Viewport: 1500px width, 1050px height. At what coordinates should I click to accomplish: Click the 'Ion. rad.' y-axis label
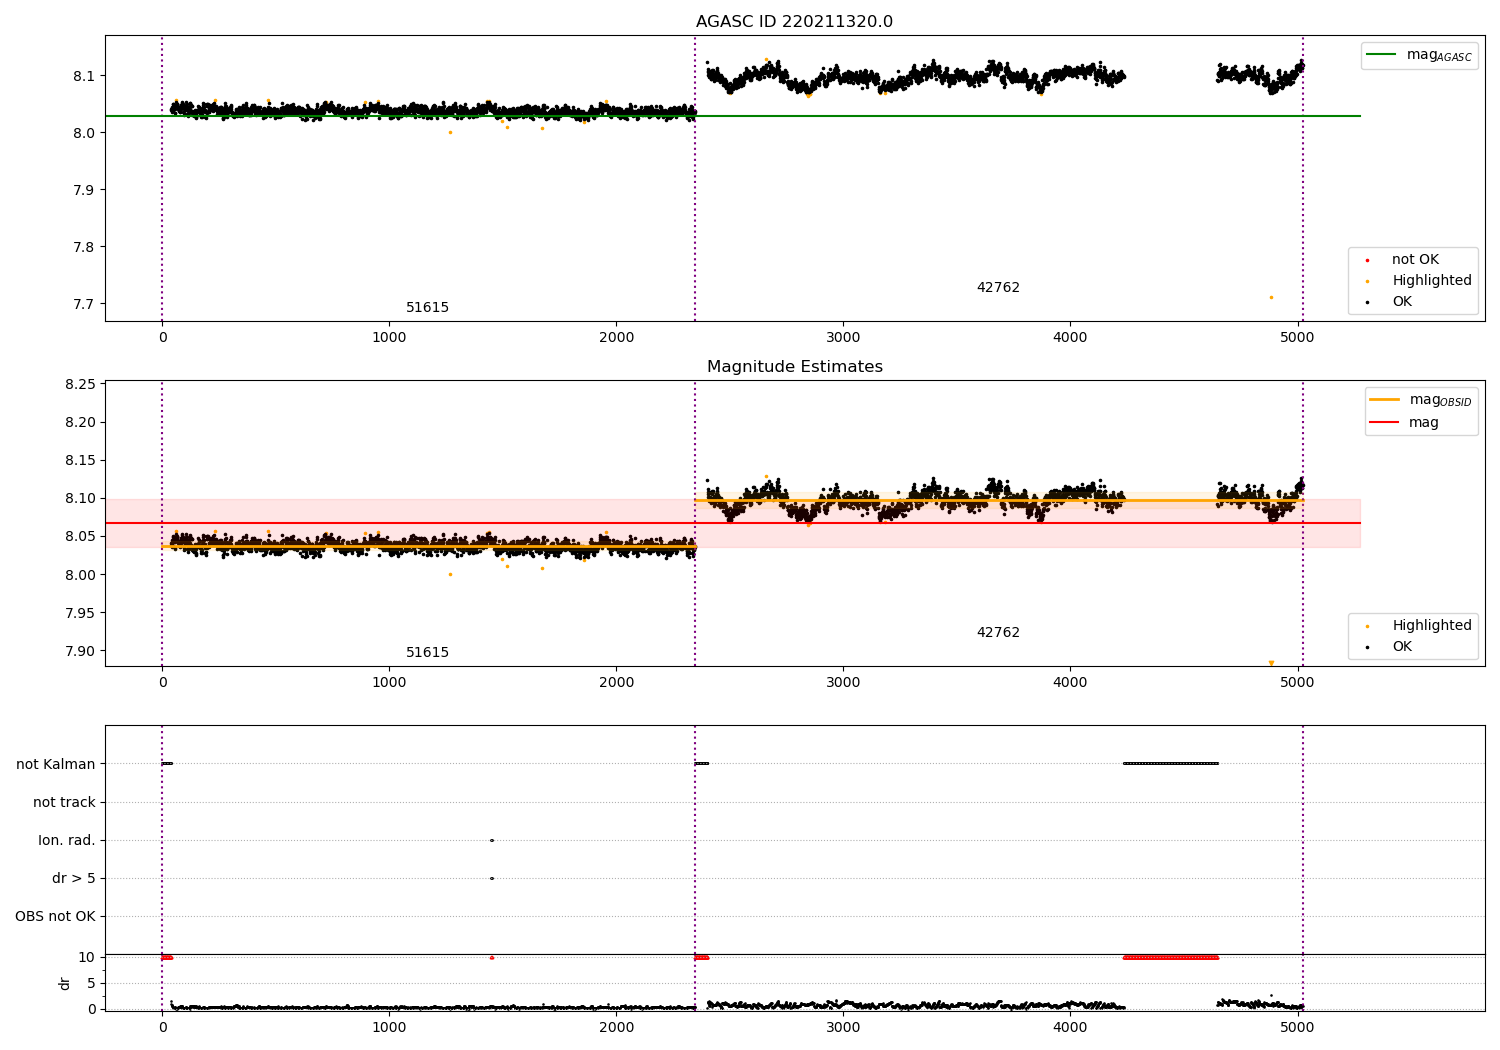(x=67, y=841)
